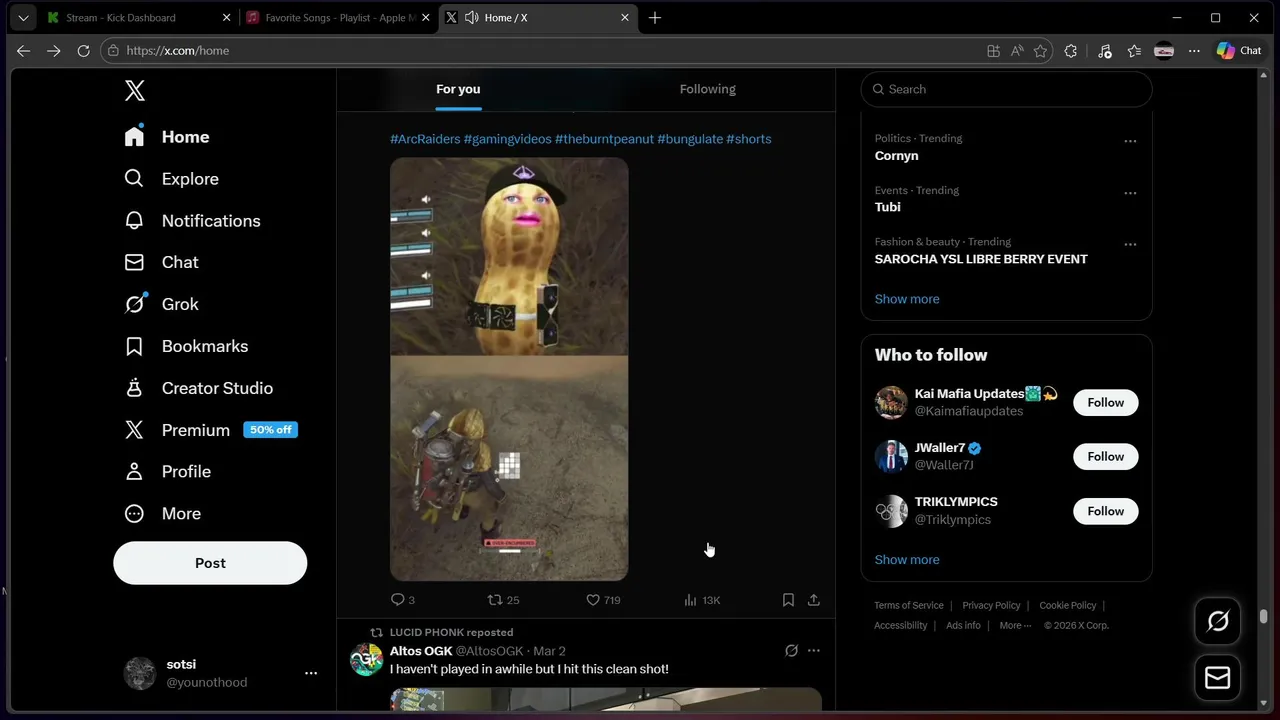
Task: Open Altos OGK profile avatar
Action: click(x=366, y=660)
